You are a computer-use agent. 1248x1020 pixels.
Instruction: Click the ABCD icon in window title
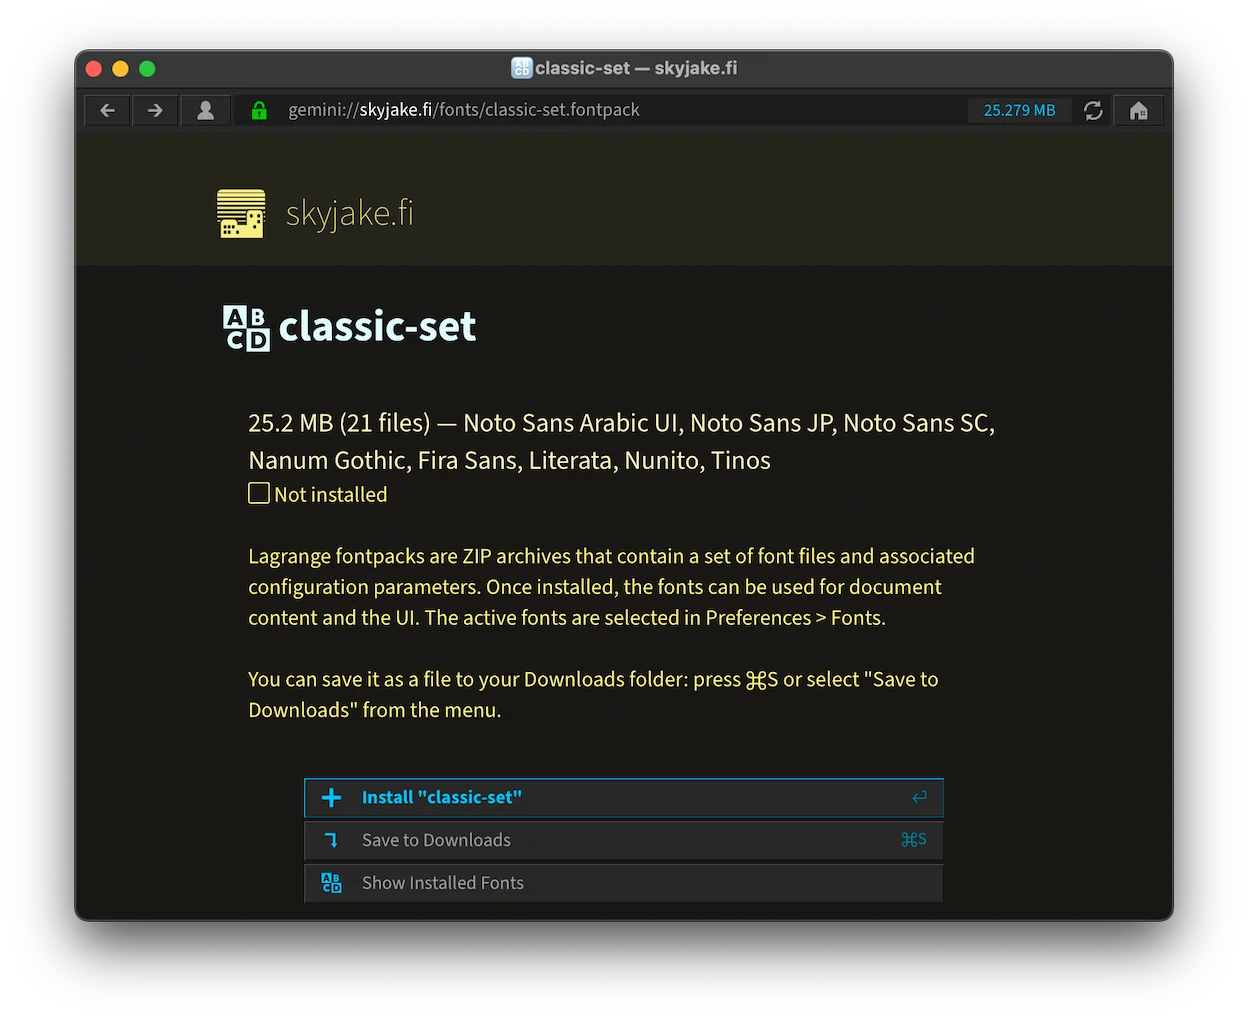pos(522,68)
